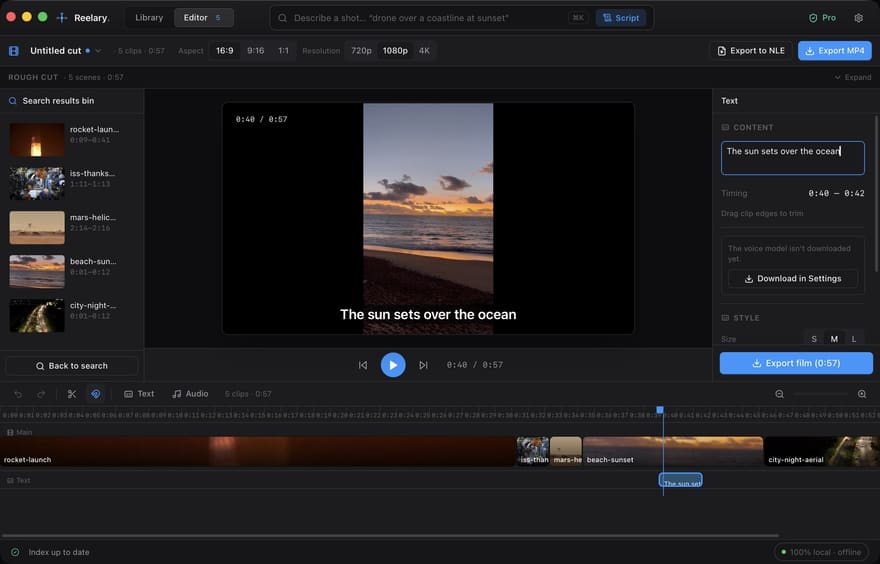Click the timeline zoom slider

click(x=821, y=394)
